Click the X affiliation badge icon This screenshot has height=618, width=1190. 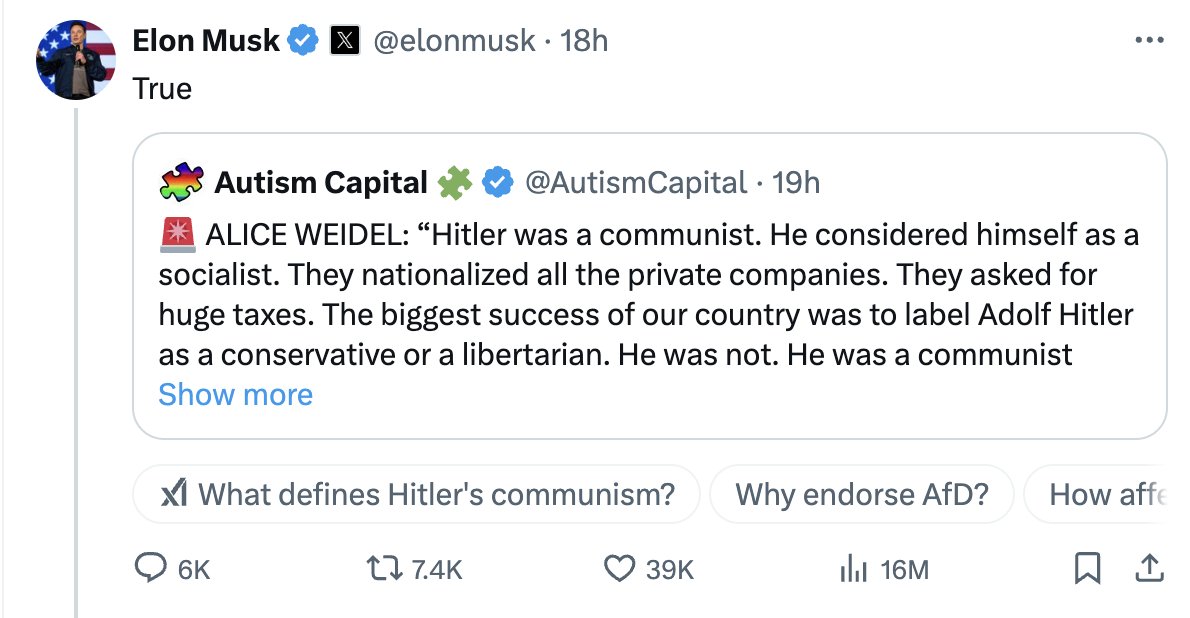coord(344,41)
